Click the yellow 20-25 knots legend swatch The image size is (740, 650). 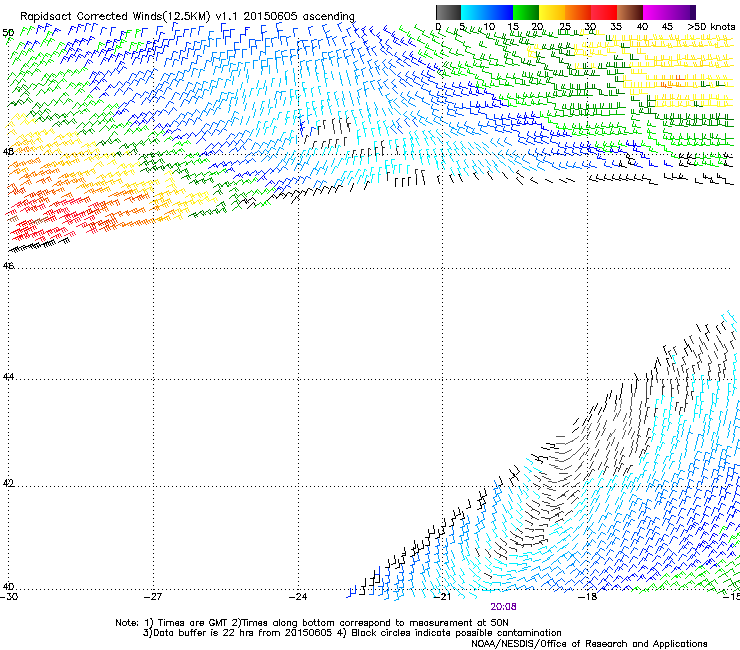(552, 12)
